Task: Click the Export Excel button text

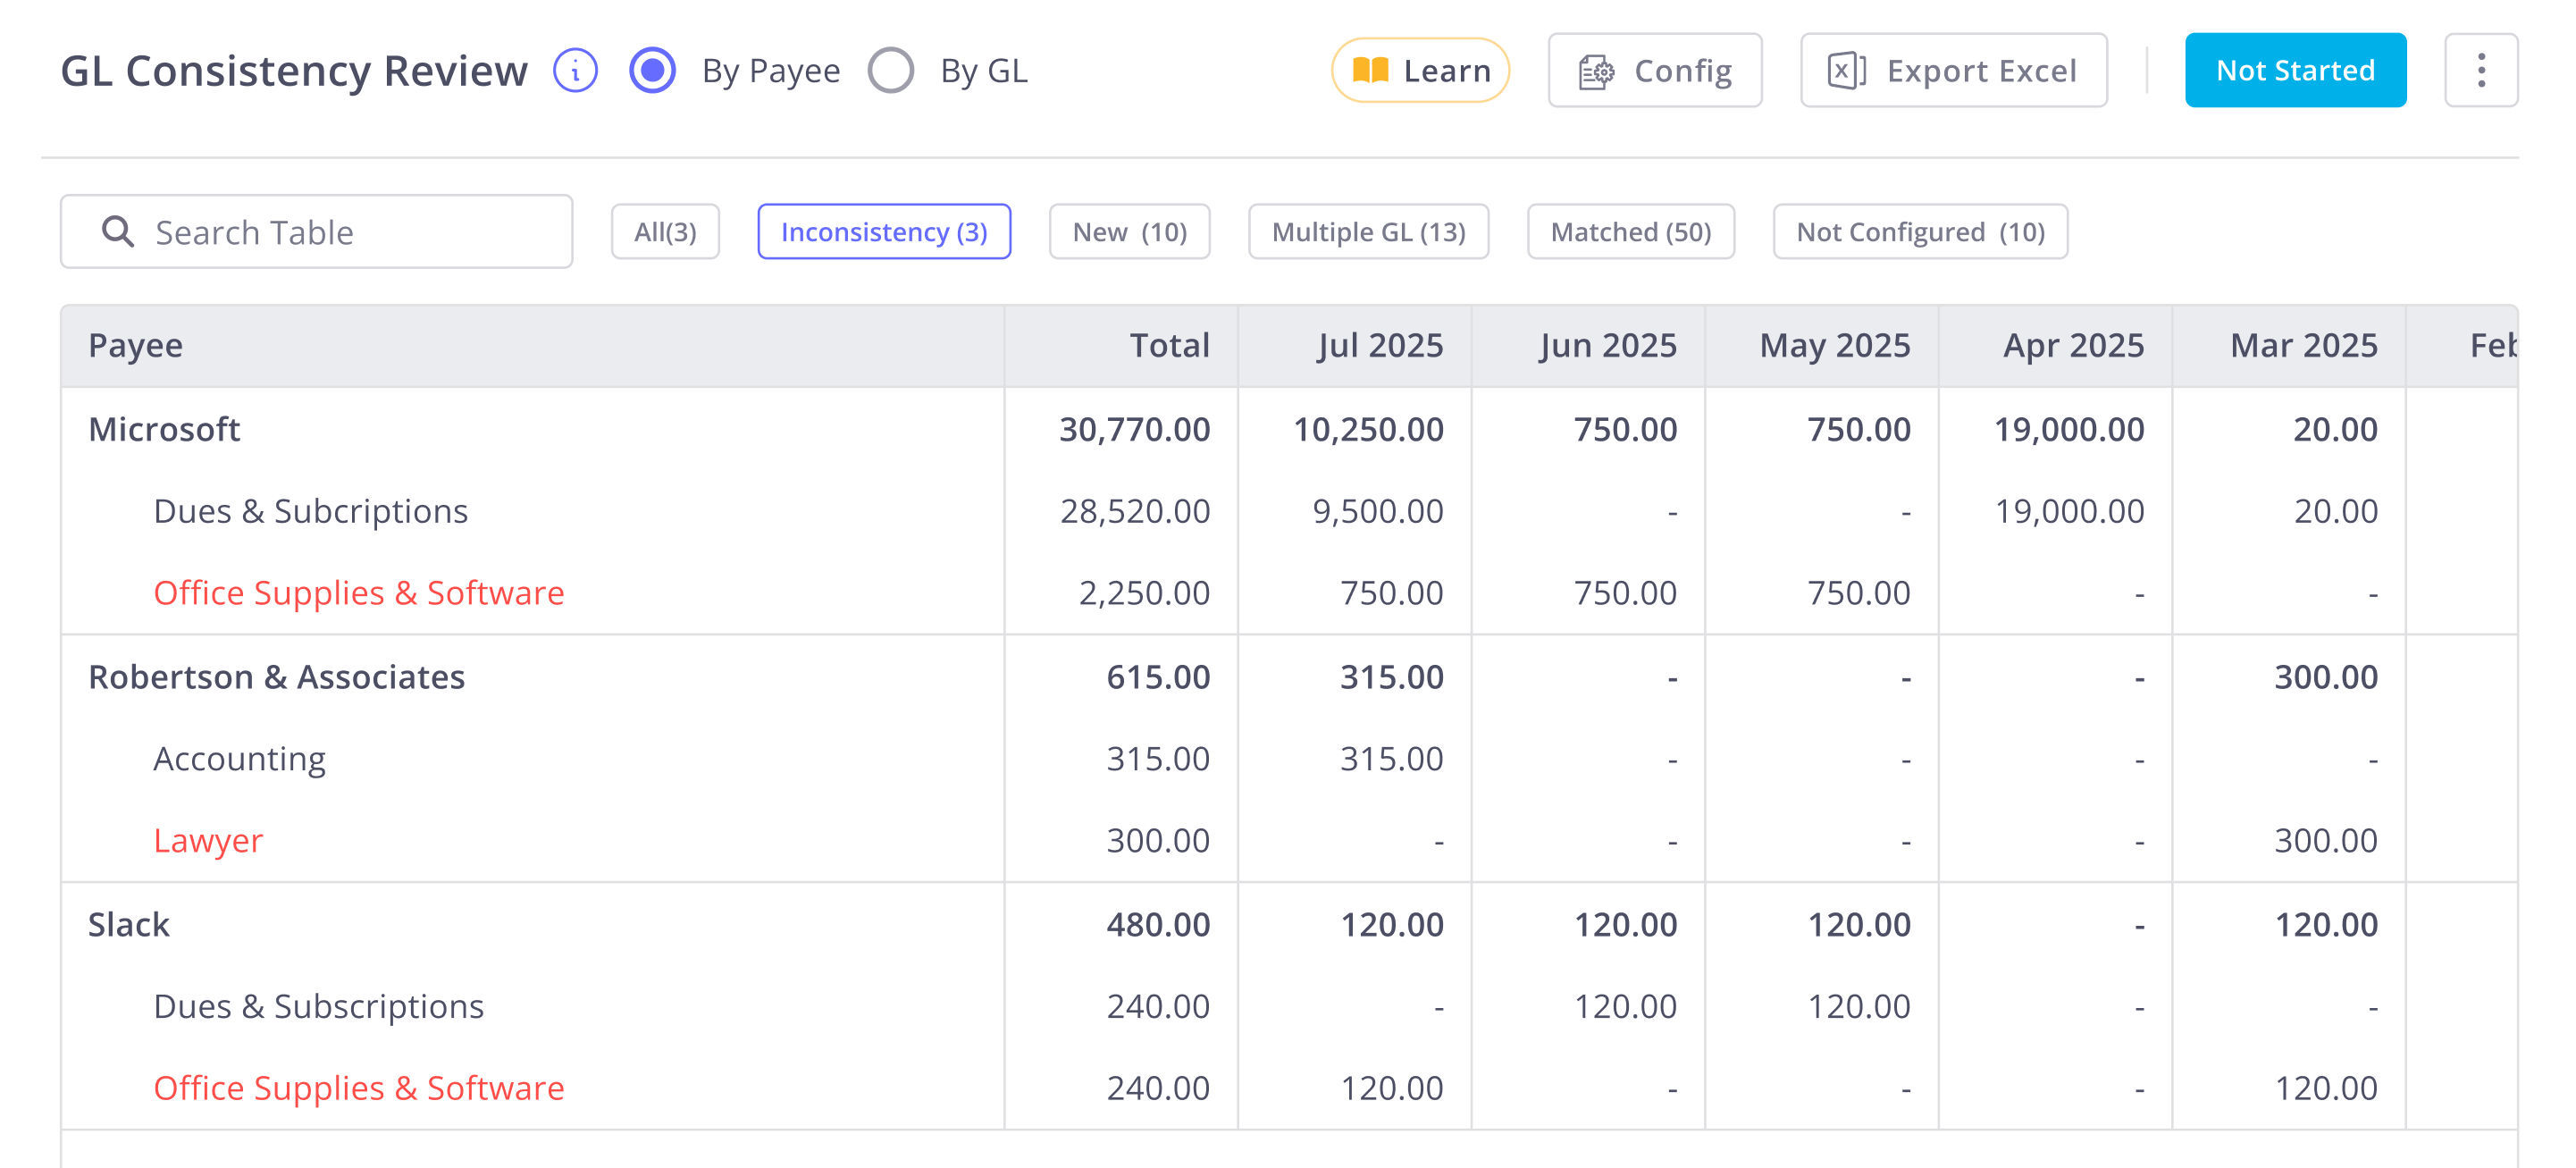Action: (1981, 71)
